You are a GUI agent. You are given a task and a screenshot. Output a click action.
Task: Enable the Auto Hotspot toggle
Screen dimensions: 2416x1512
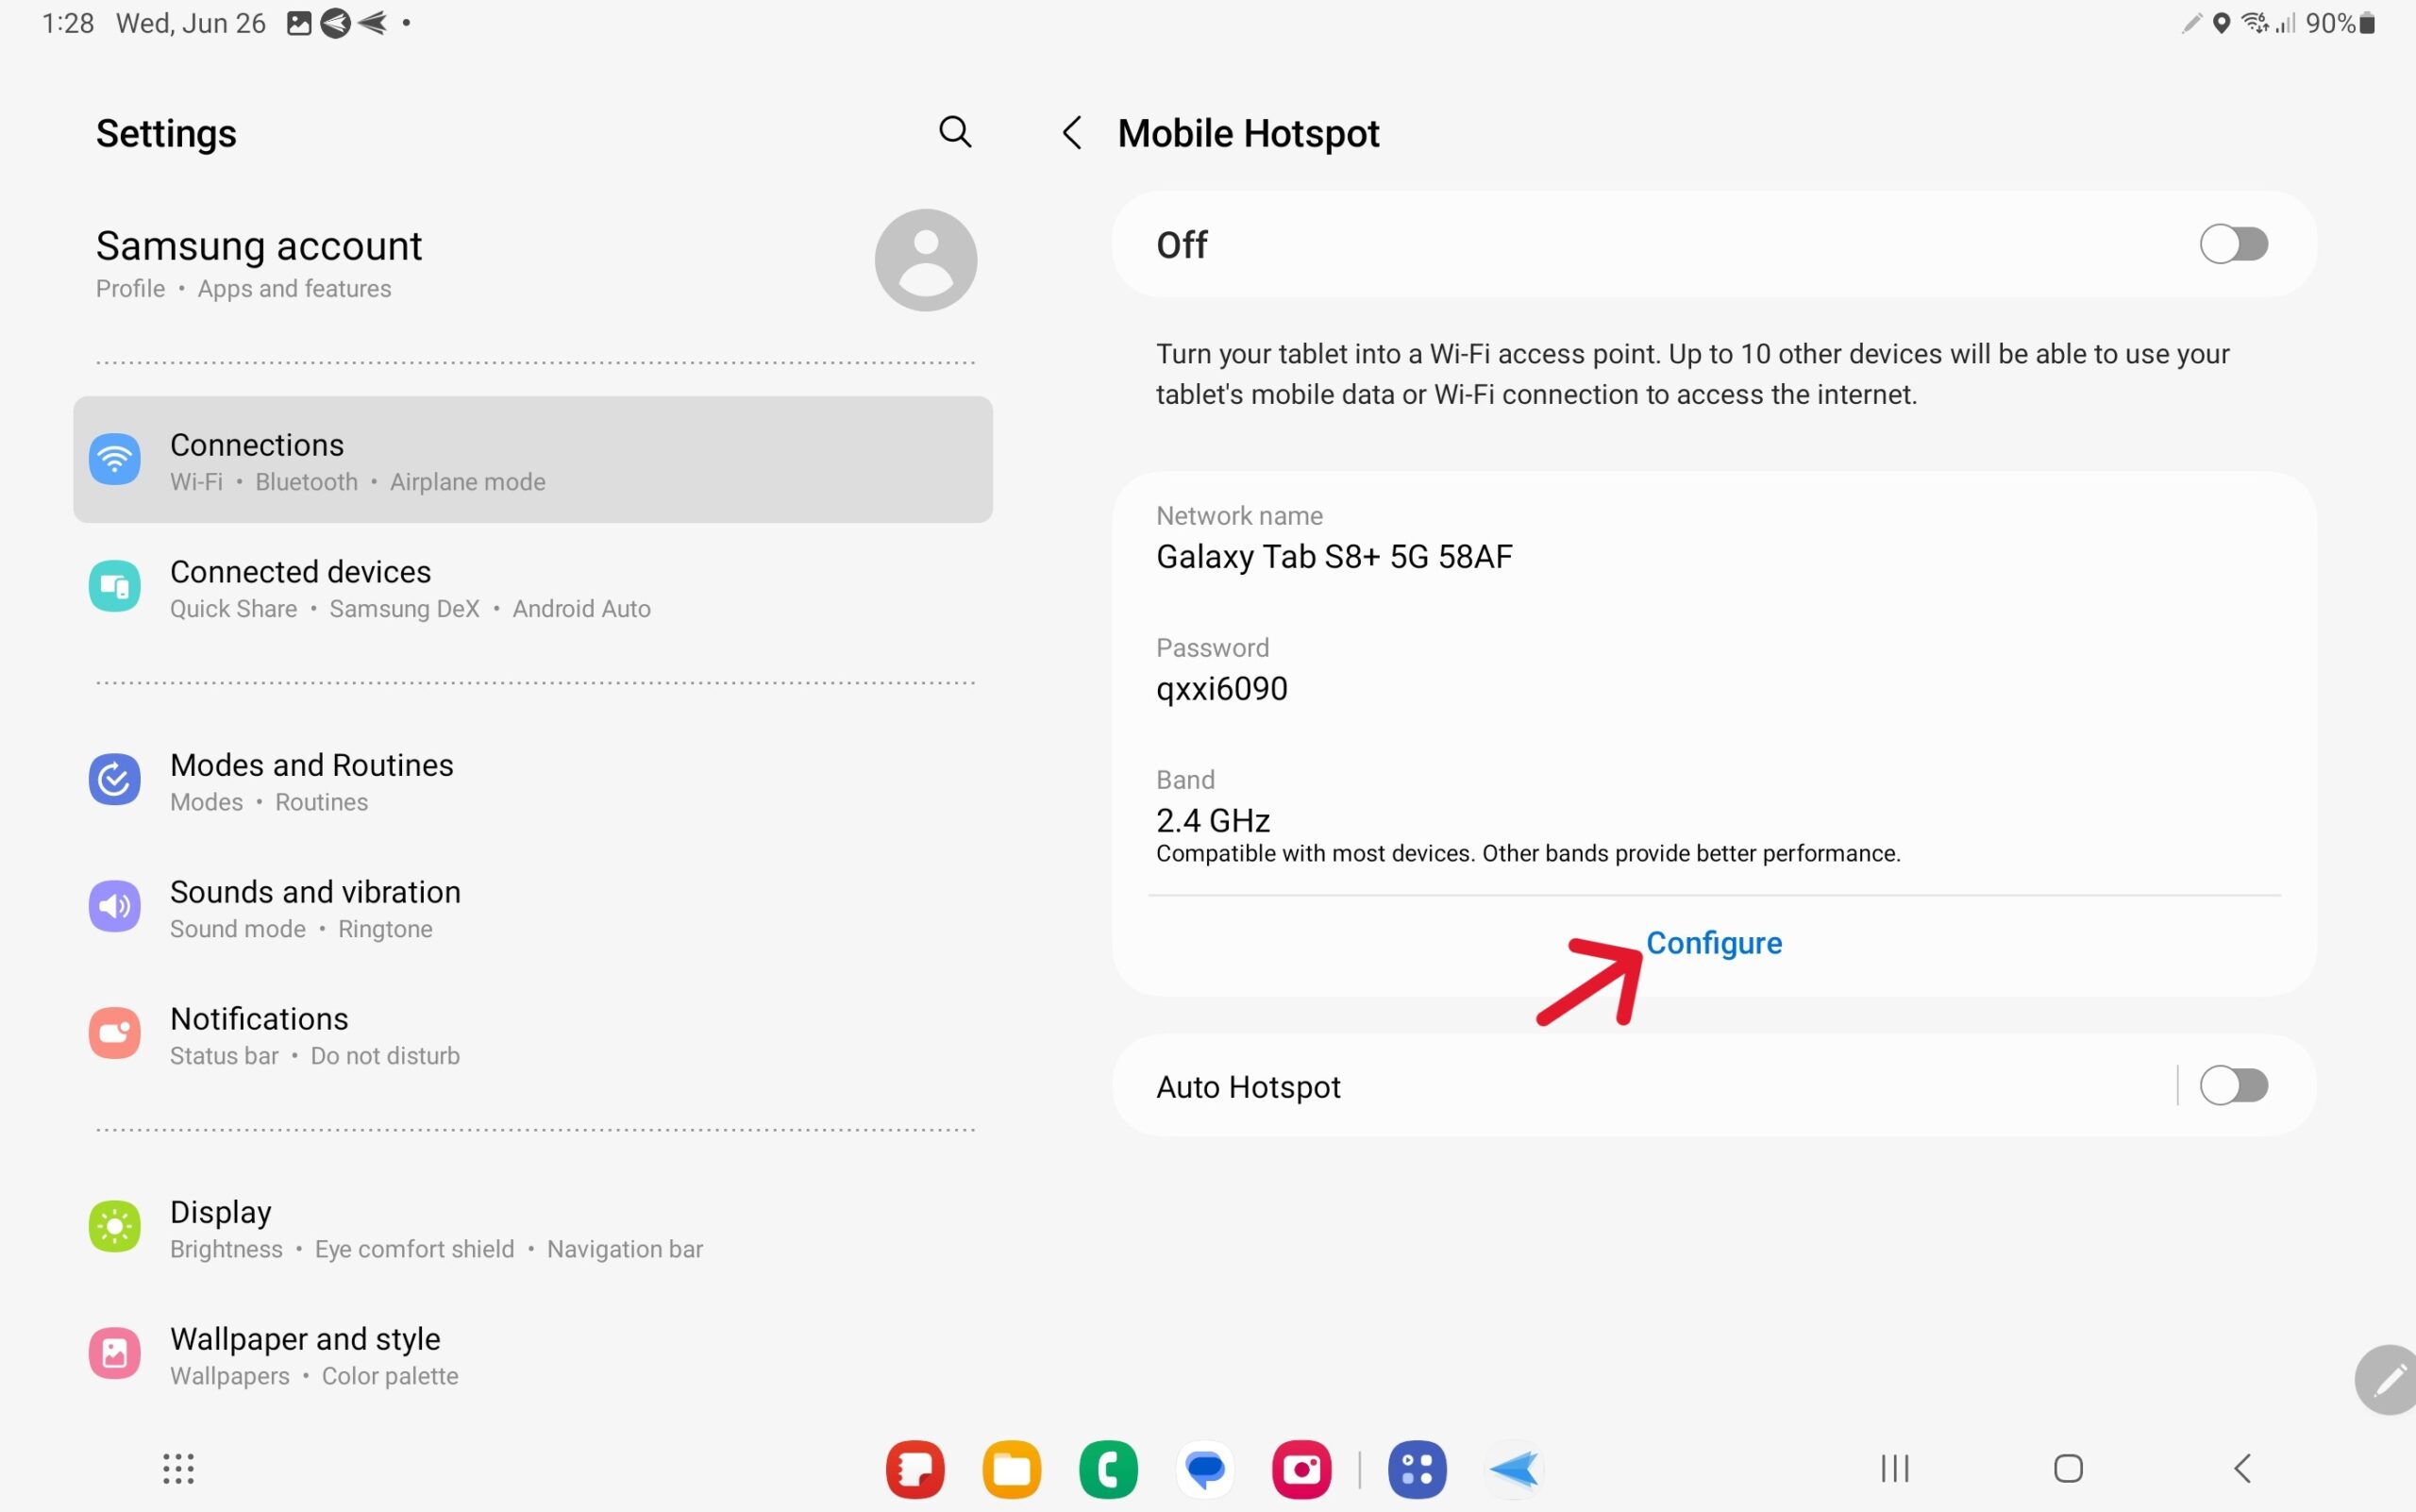point(2233,1085)
